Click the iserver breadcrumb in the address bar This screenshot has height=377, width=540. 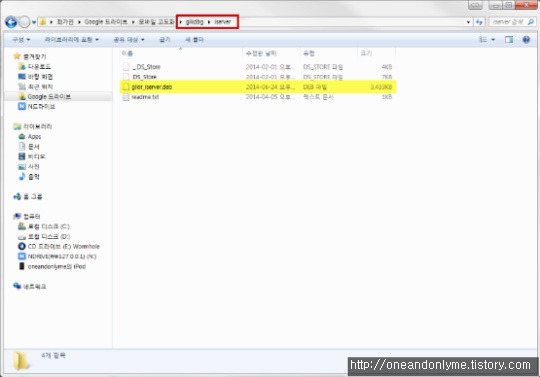coord(222,22)
